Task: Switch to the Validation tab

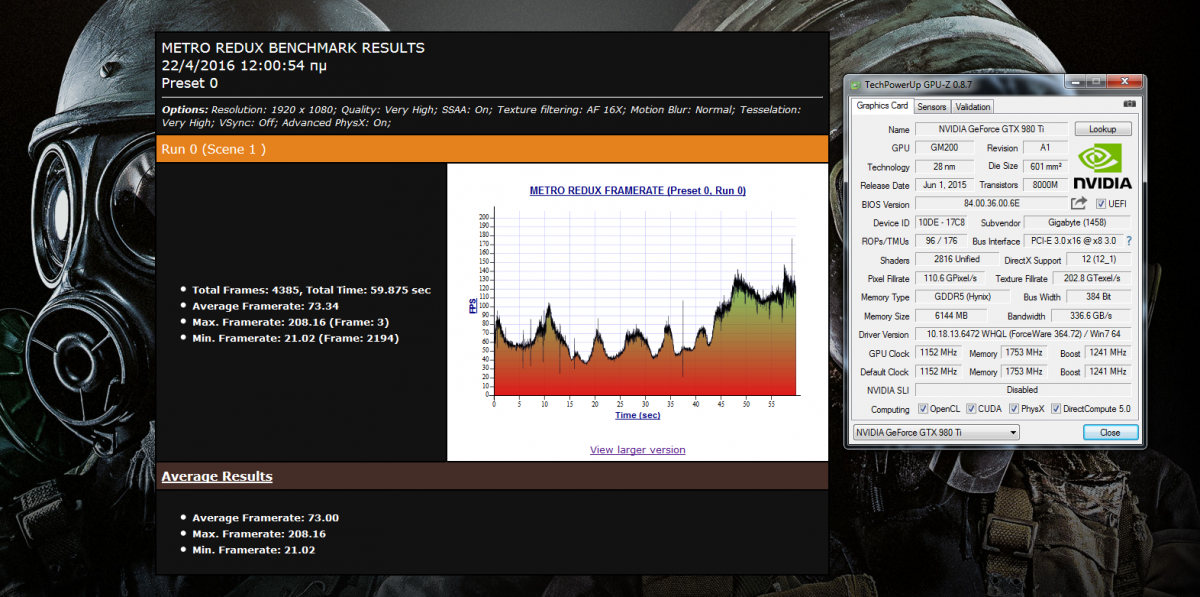Action: point(972,106)
